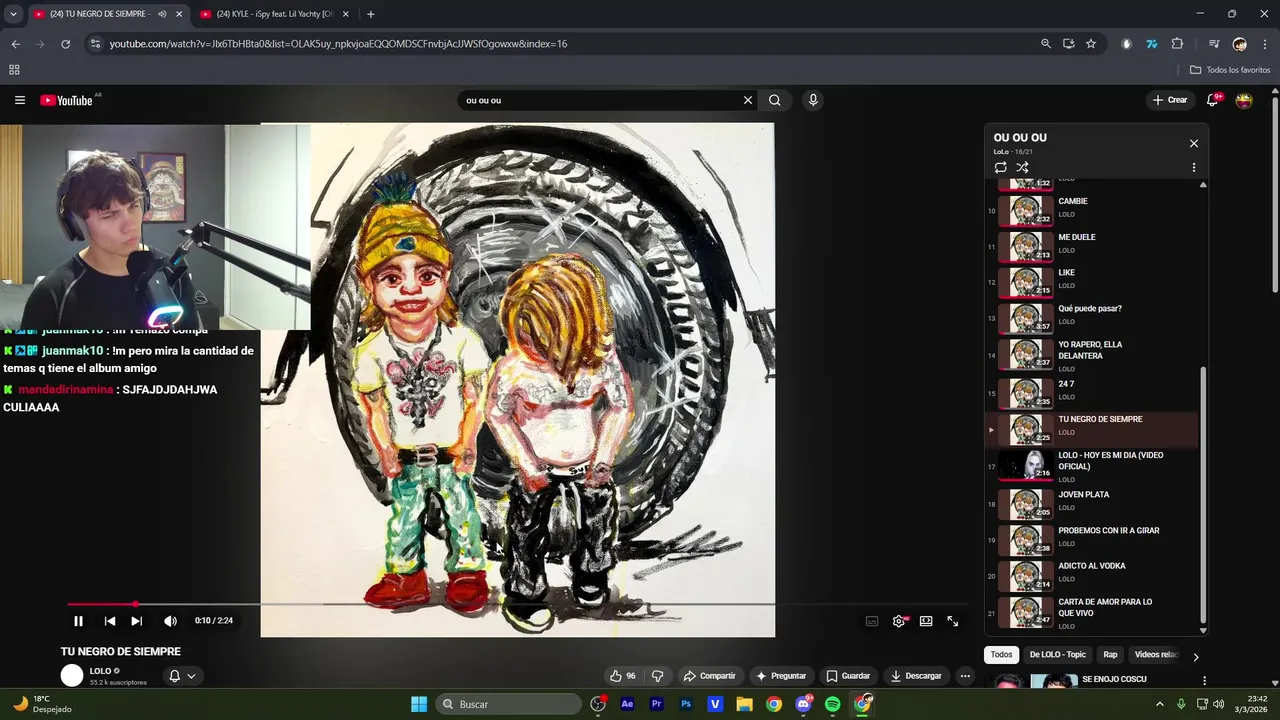Start voice search with microphone
The width and height of the screenshot is (1280, 720).
(813, 100)
